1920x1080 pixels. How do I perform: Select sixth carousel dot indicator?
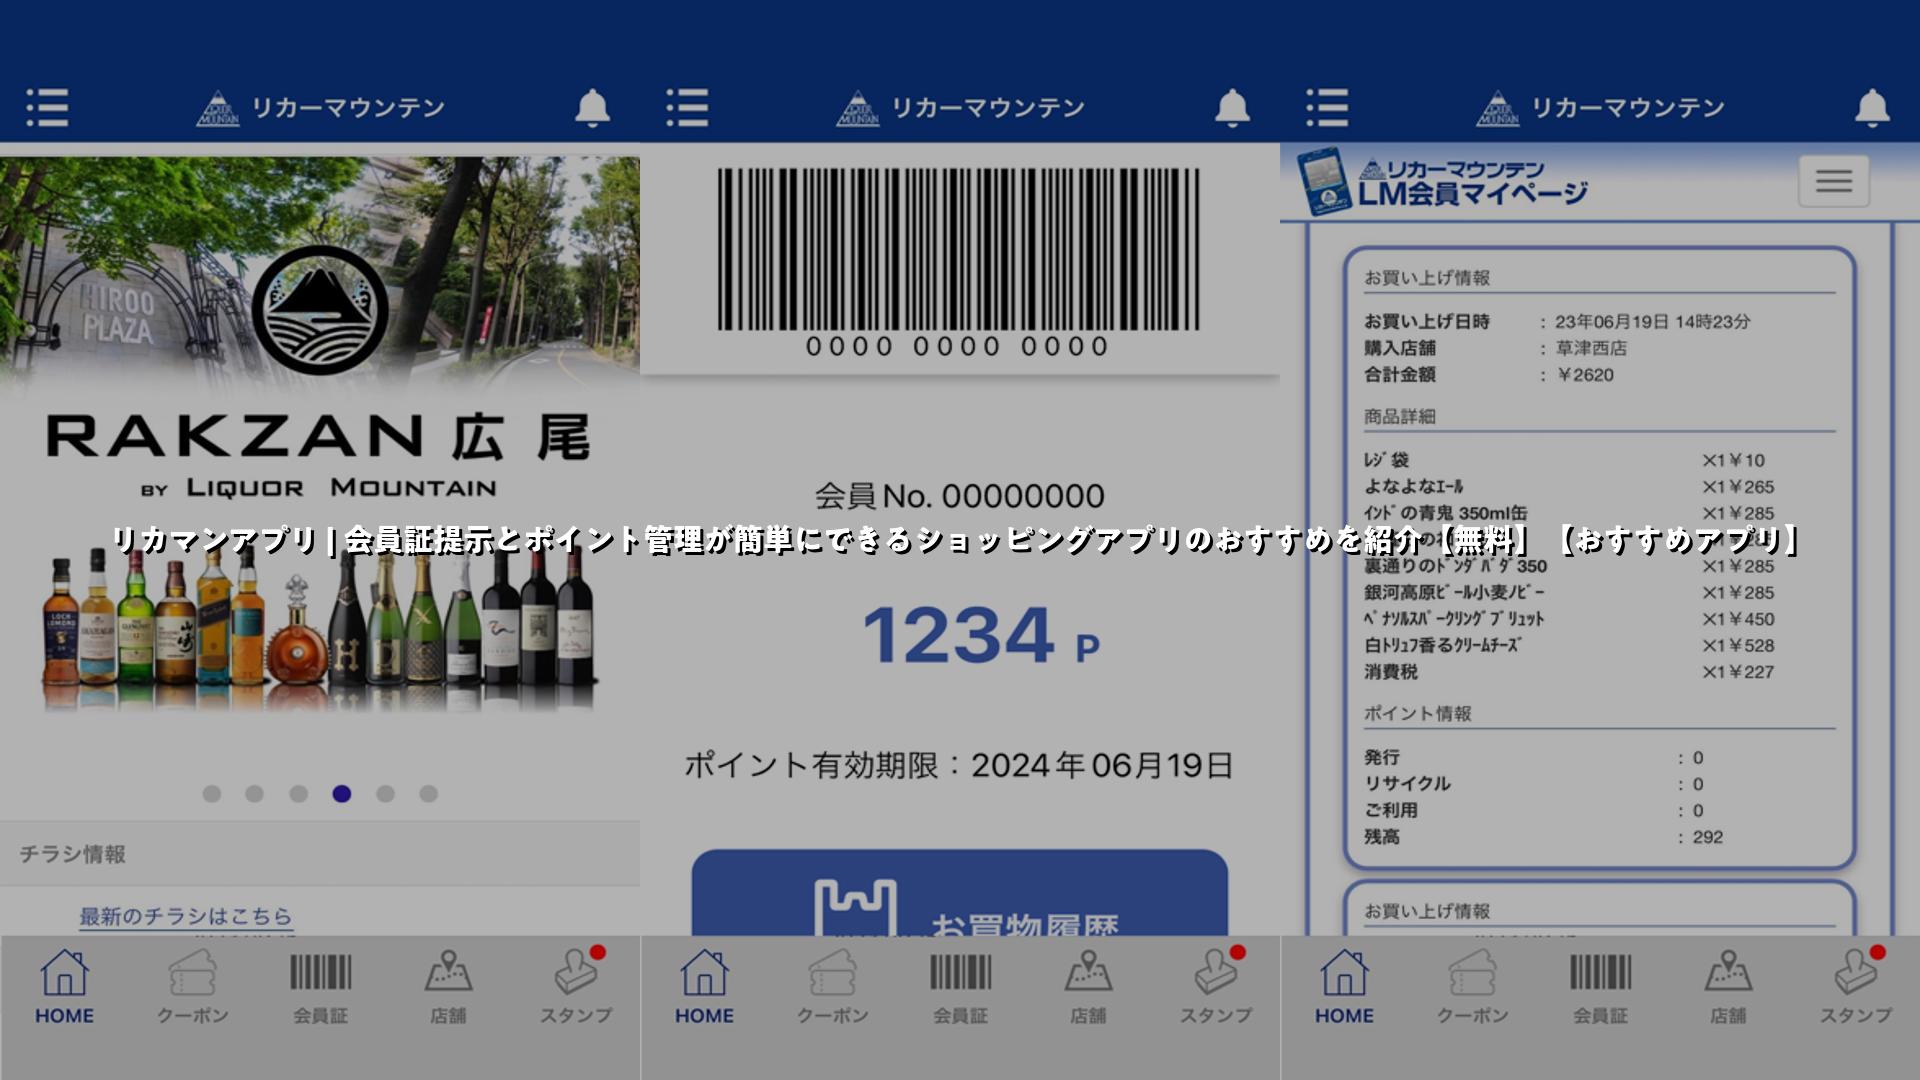coord(428,794)
